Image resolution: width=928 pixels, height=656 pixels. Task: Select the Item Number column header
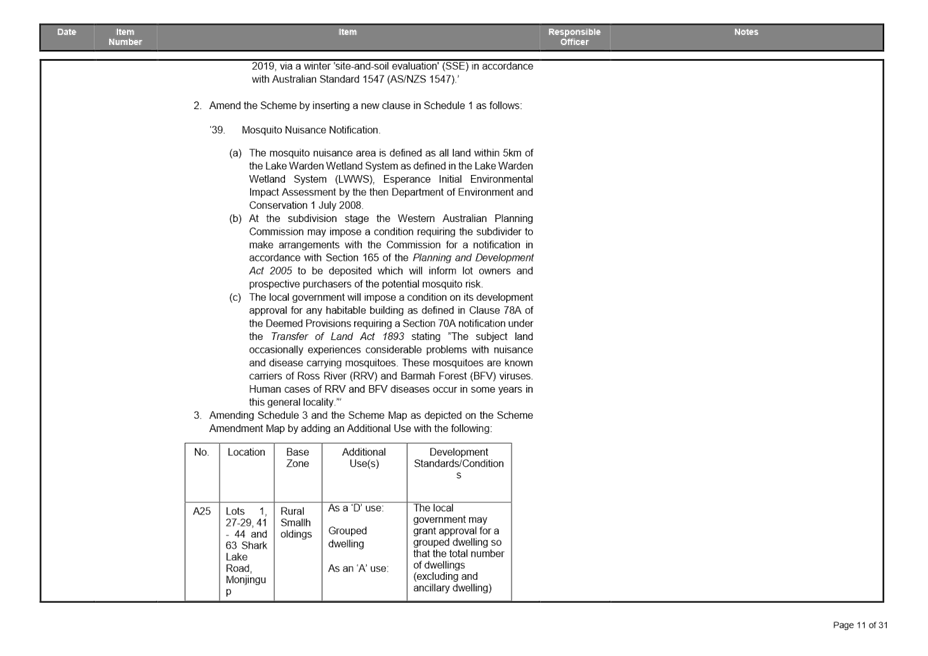click(x=126, y=37)
